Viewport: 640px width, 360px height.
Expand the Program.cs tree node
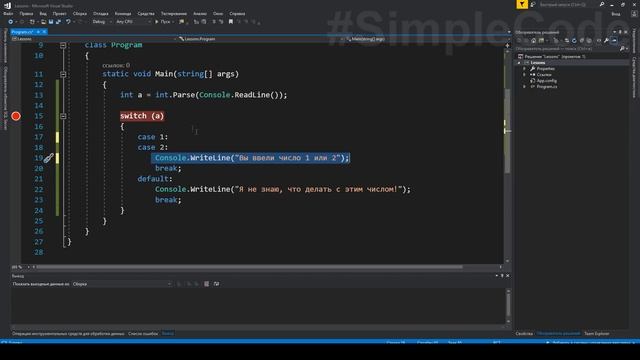click(524, 87)
